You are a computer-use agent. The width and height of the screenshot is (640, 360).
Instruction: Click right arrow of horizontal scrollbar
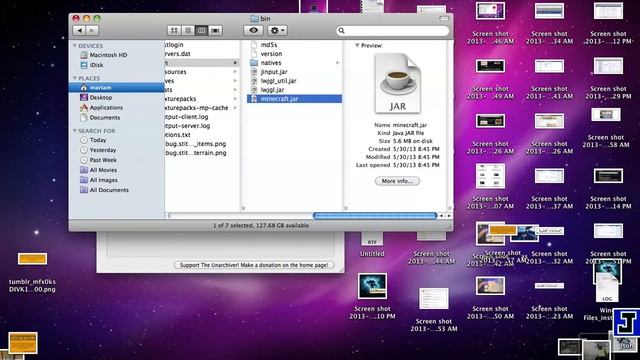tap(449, 216)
